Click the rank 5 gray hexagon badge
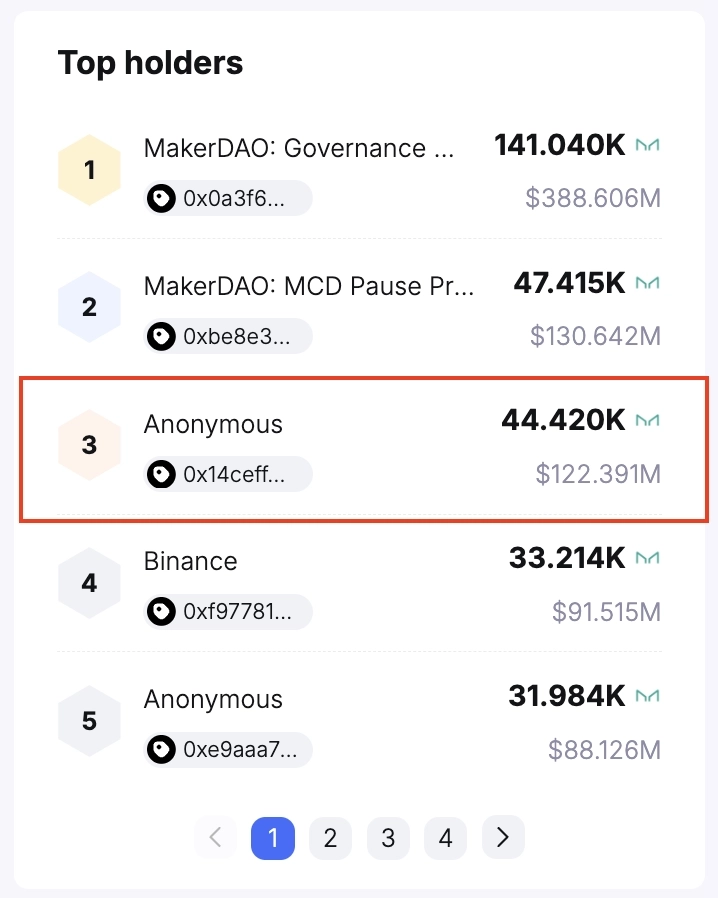 (x=89, y=720)
